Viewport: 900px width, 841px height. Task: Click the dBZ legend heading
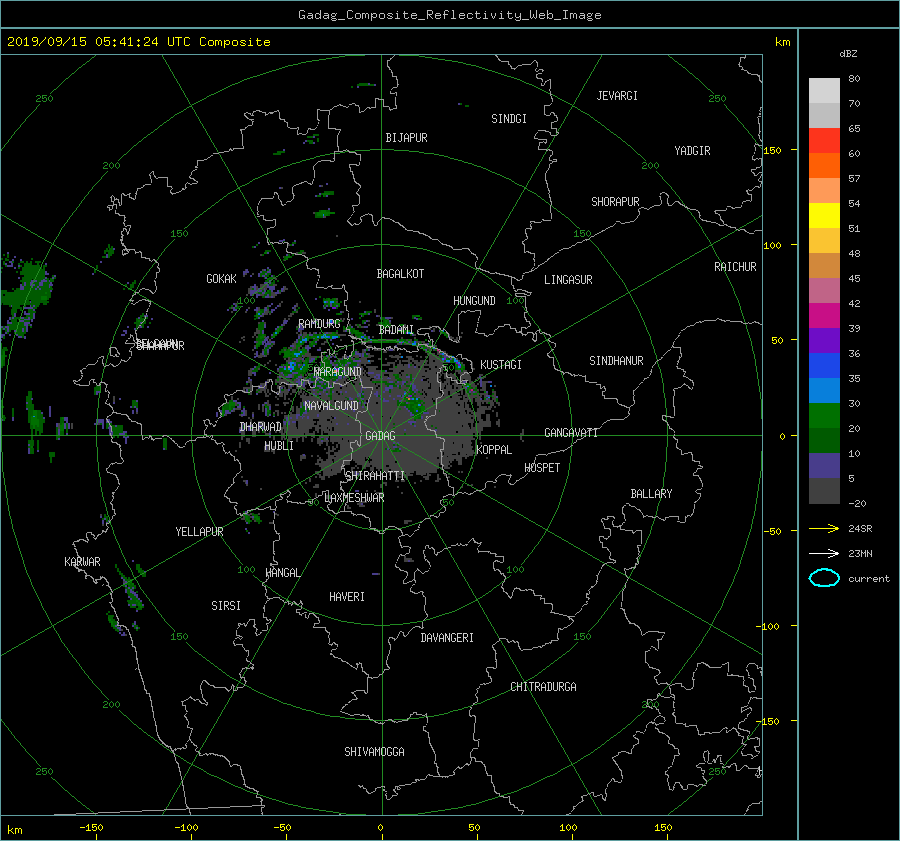848,53
